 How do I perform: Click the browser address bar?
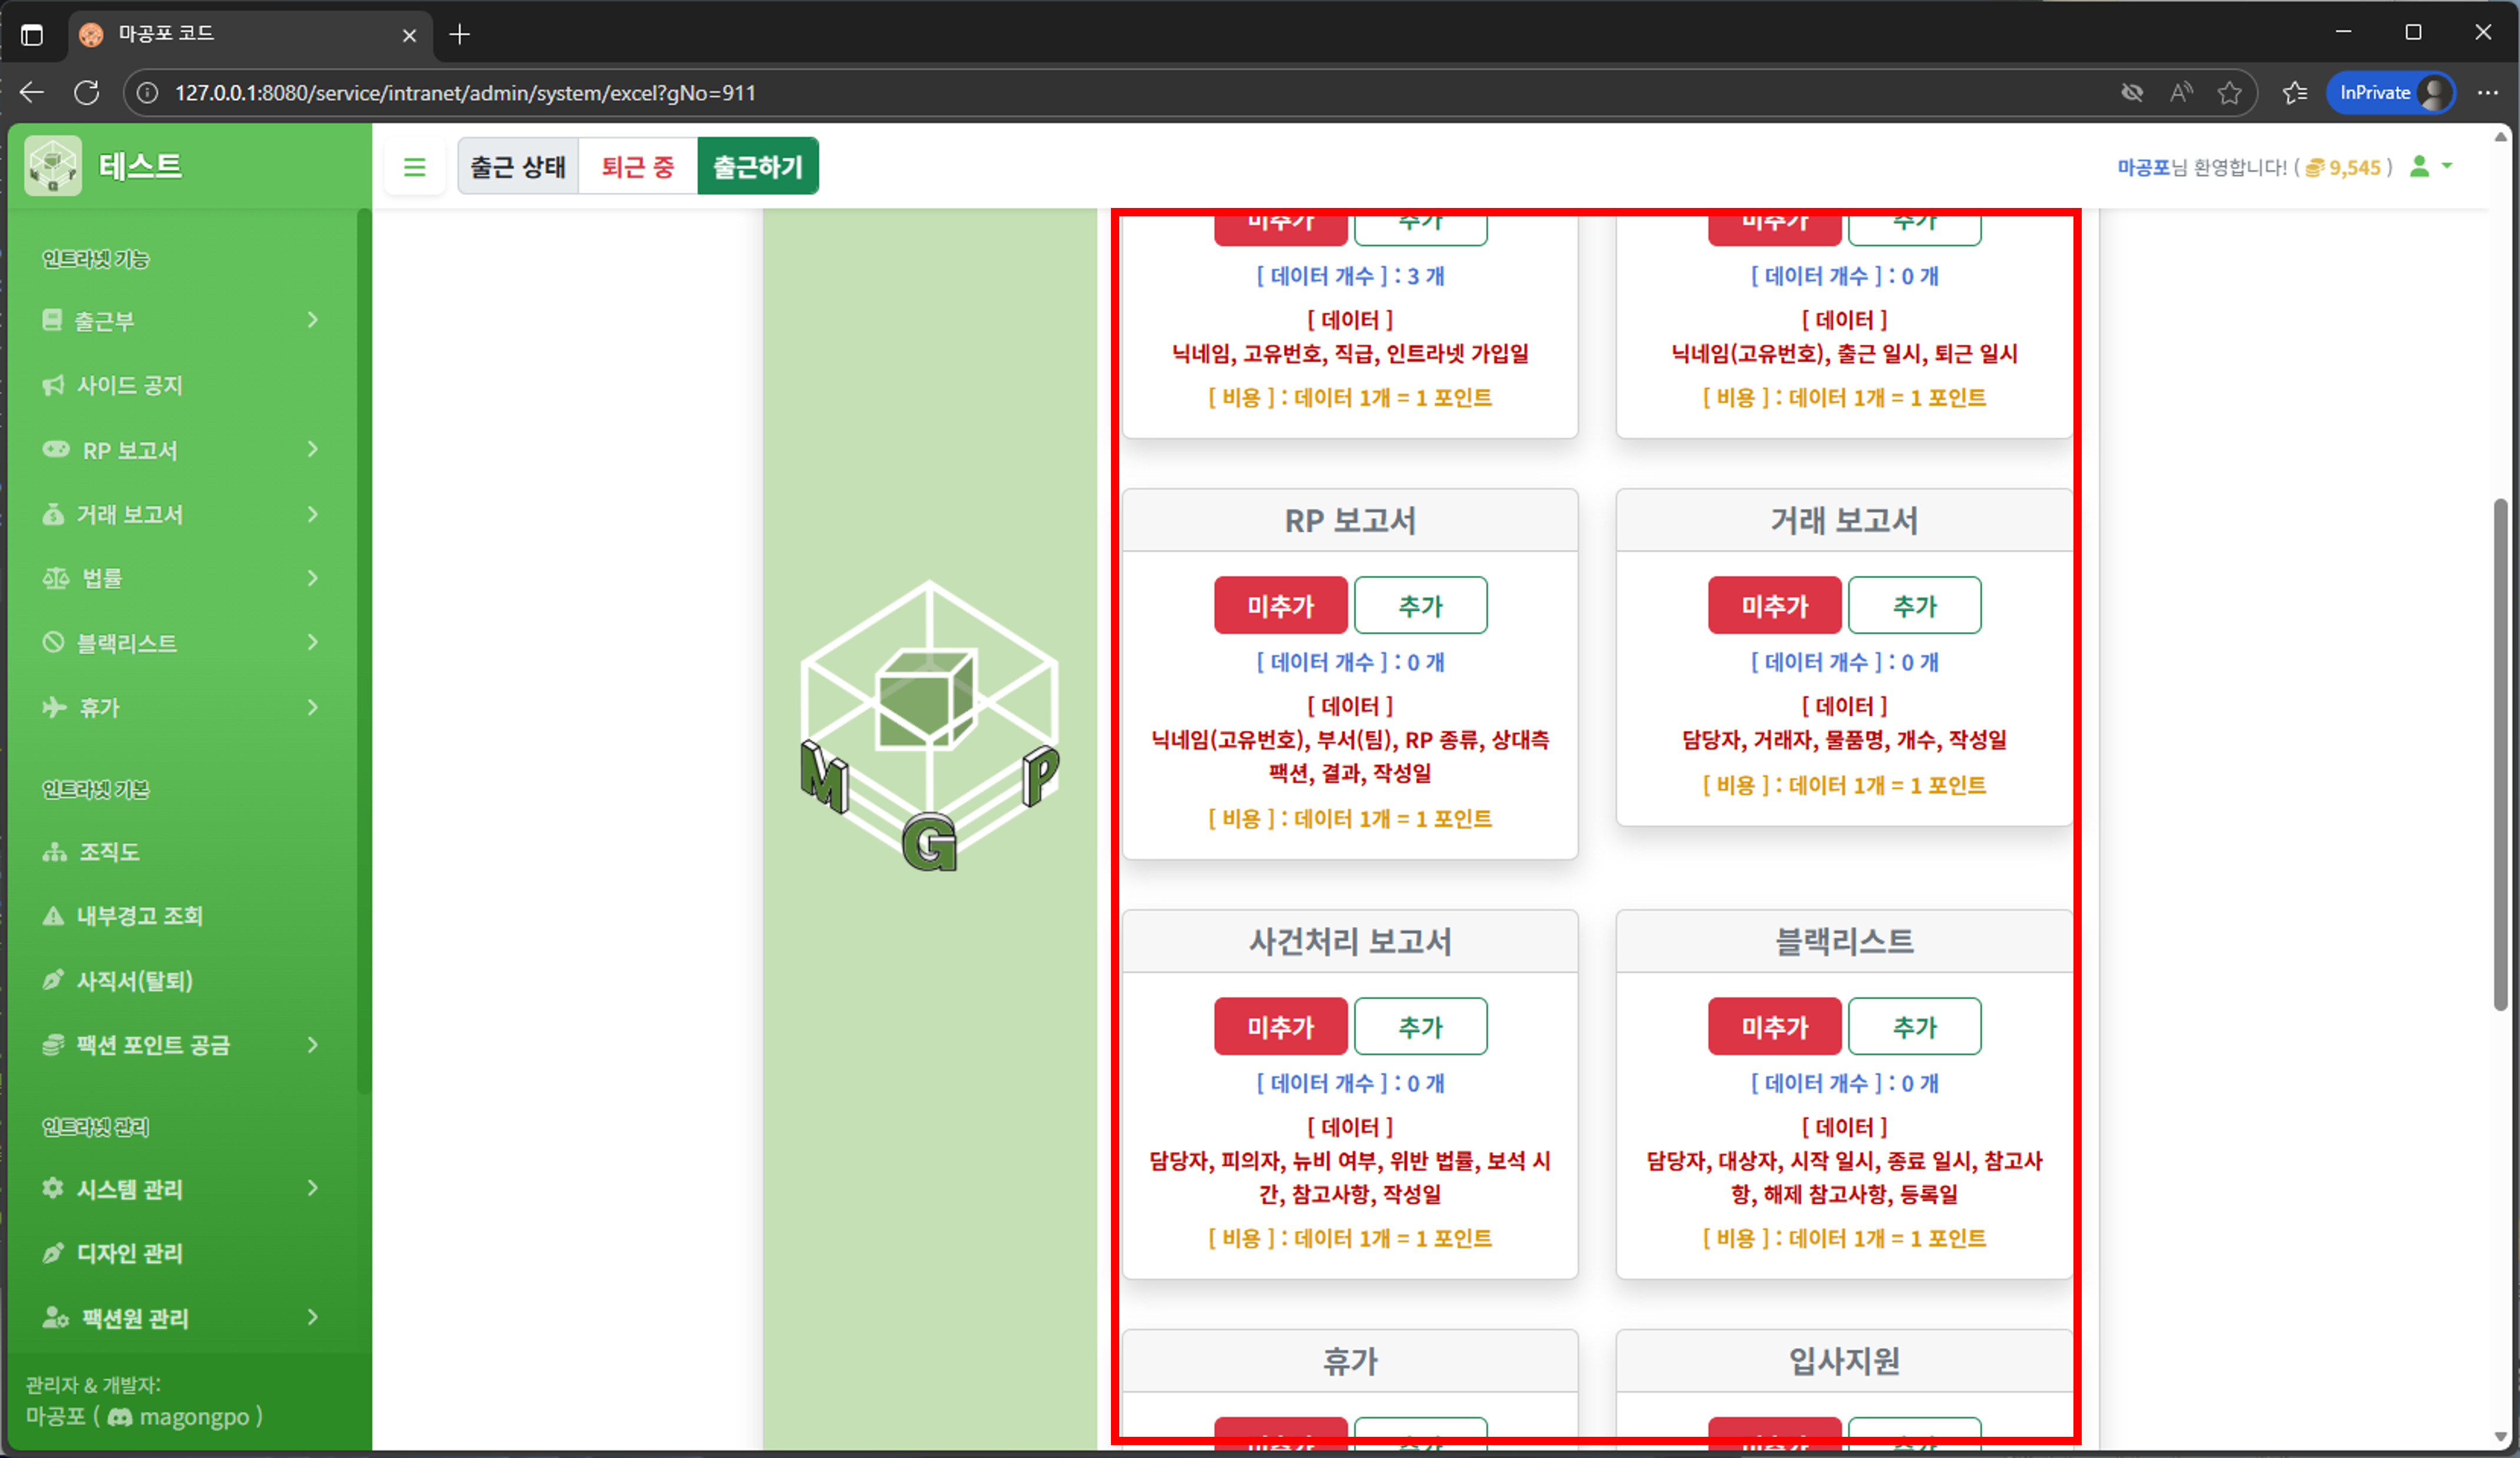(700, 92)
